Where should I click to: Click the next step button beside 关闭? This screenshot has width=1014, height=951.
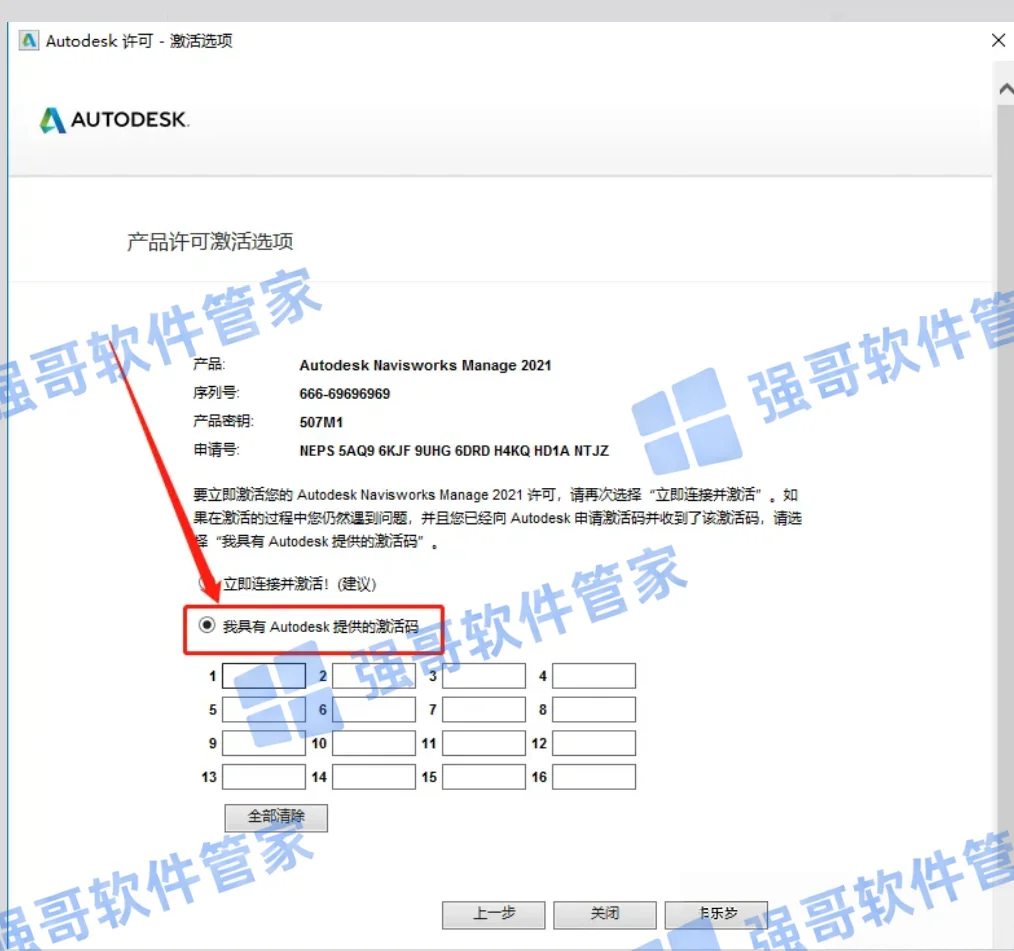point(716,914)
